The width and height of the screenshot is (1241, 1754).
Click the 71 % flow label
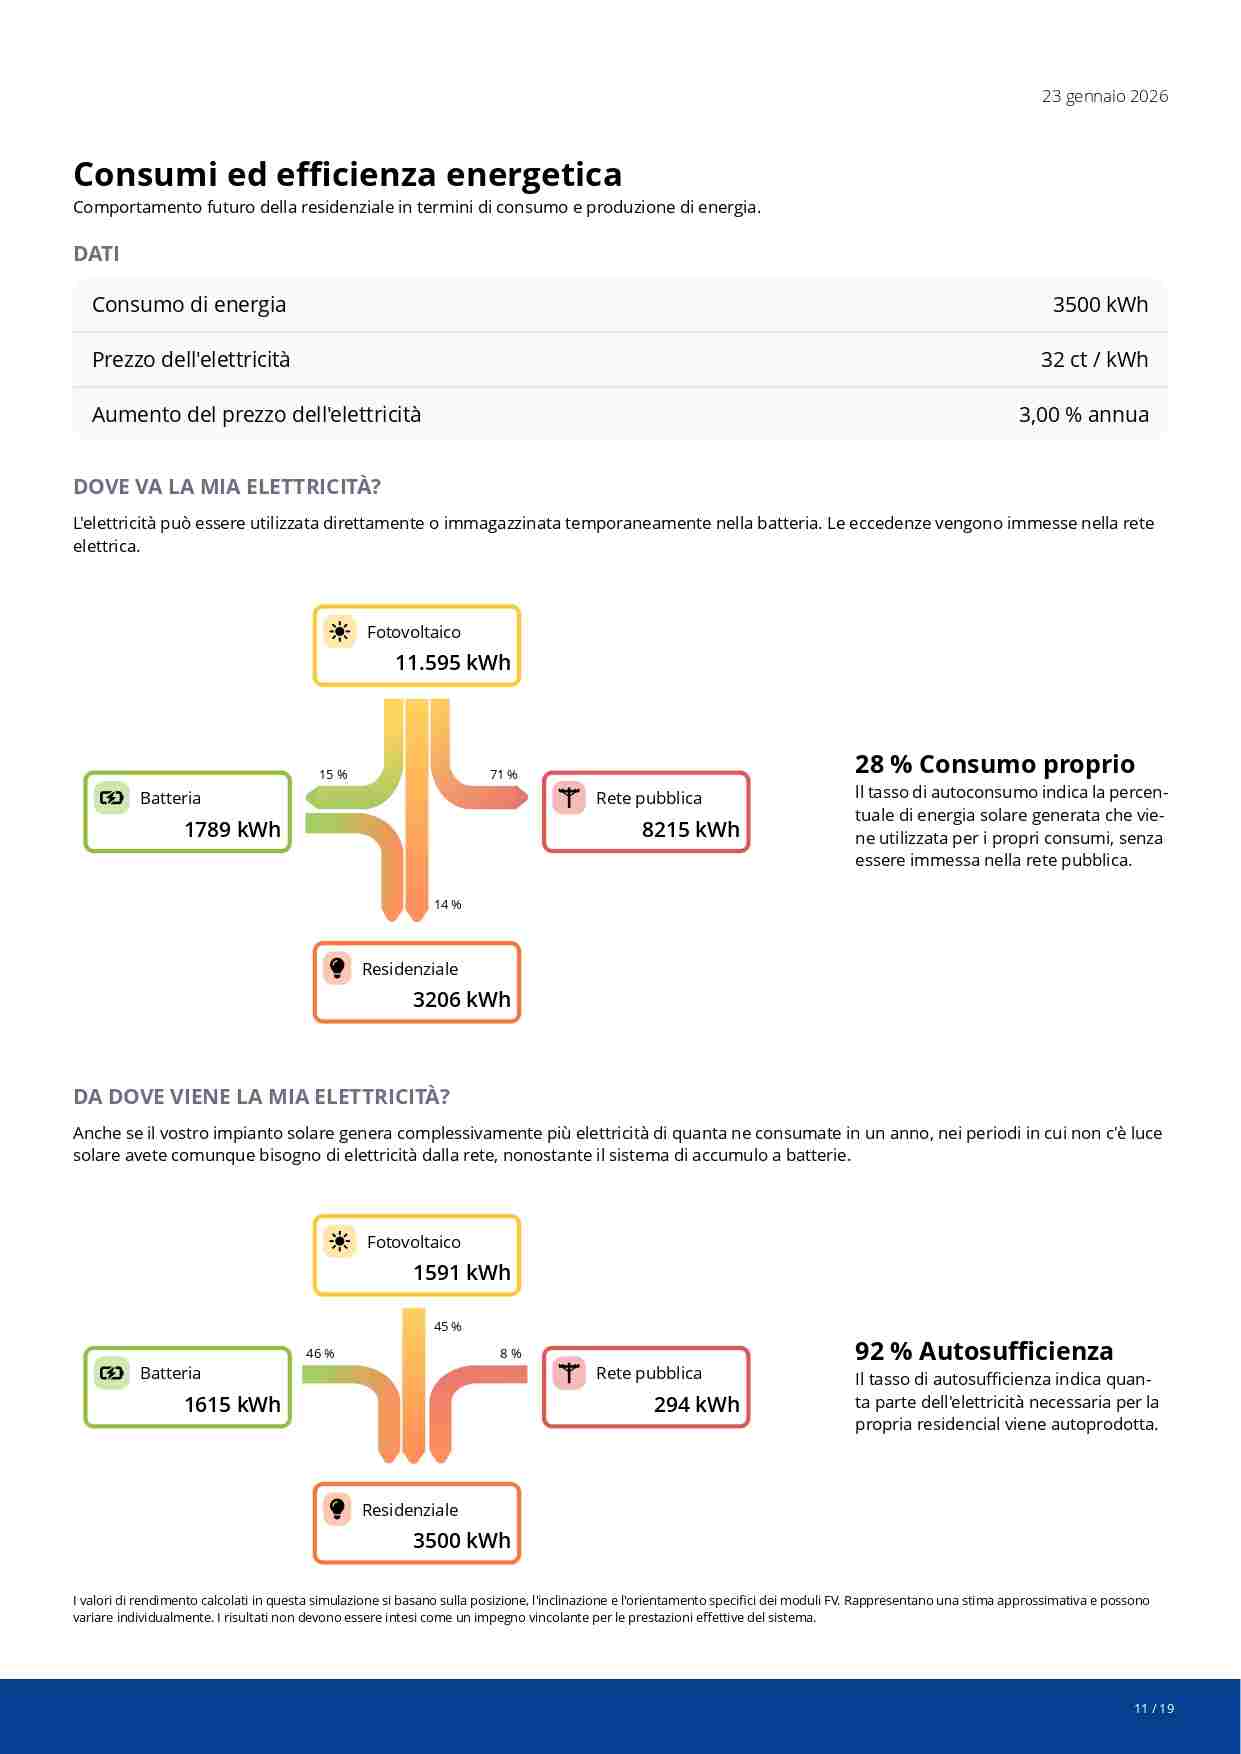click(x=504, y=775)
